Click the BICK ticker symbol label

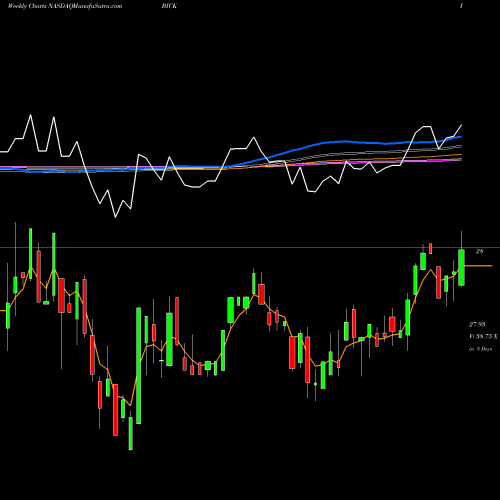pyautogui.click(x=169, y=6)
